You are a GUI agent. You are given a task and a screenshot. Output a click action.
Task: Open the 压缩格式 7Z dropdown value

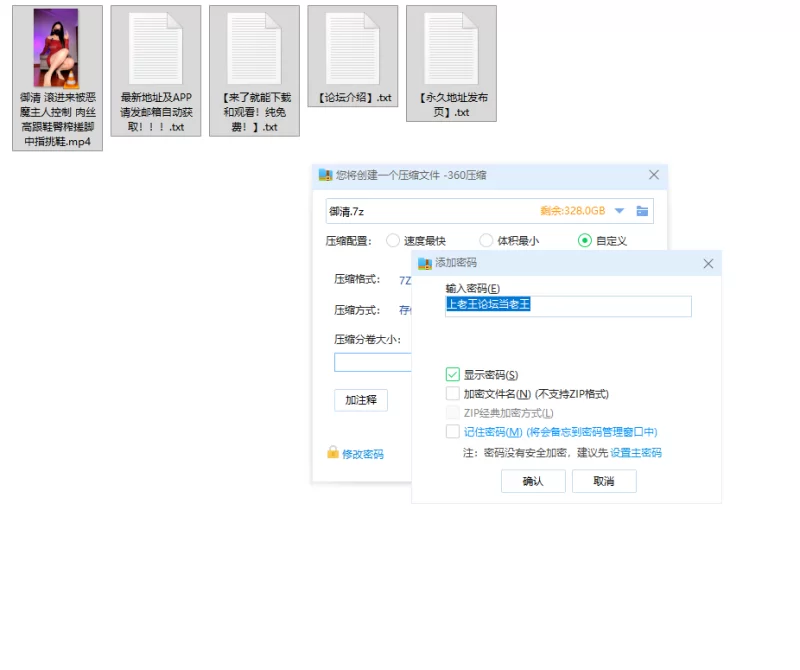tap(405, 280)
